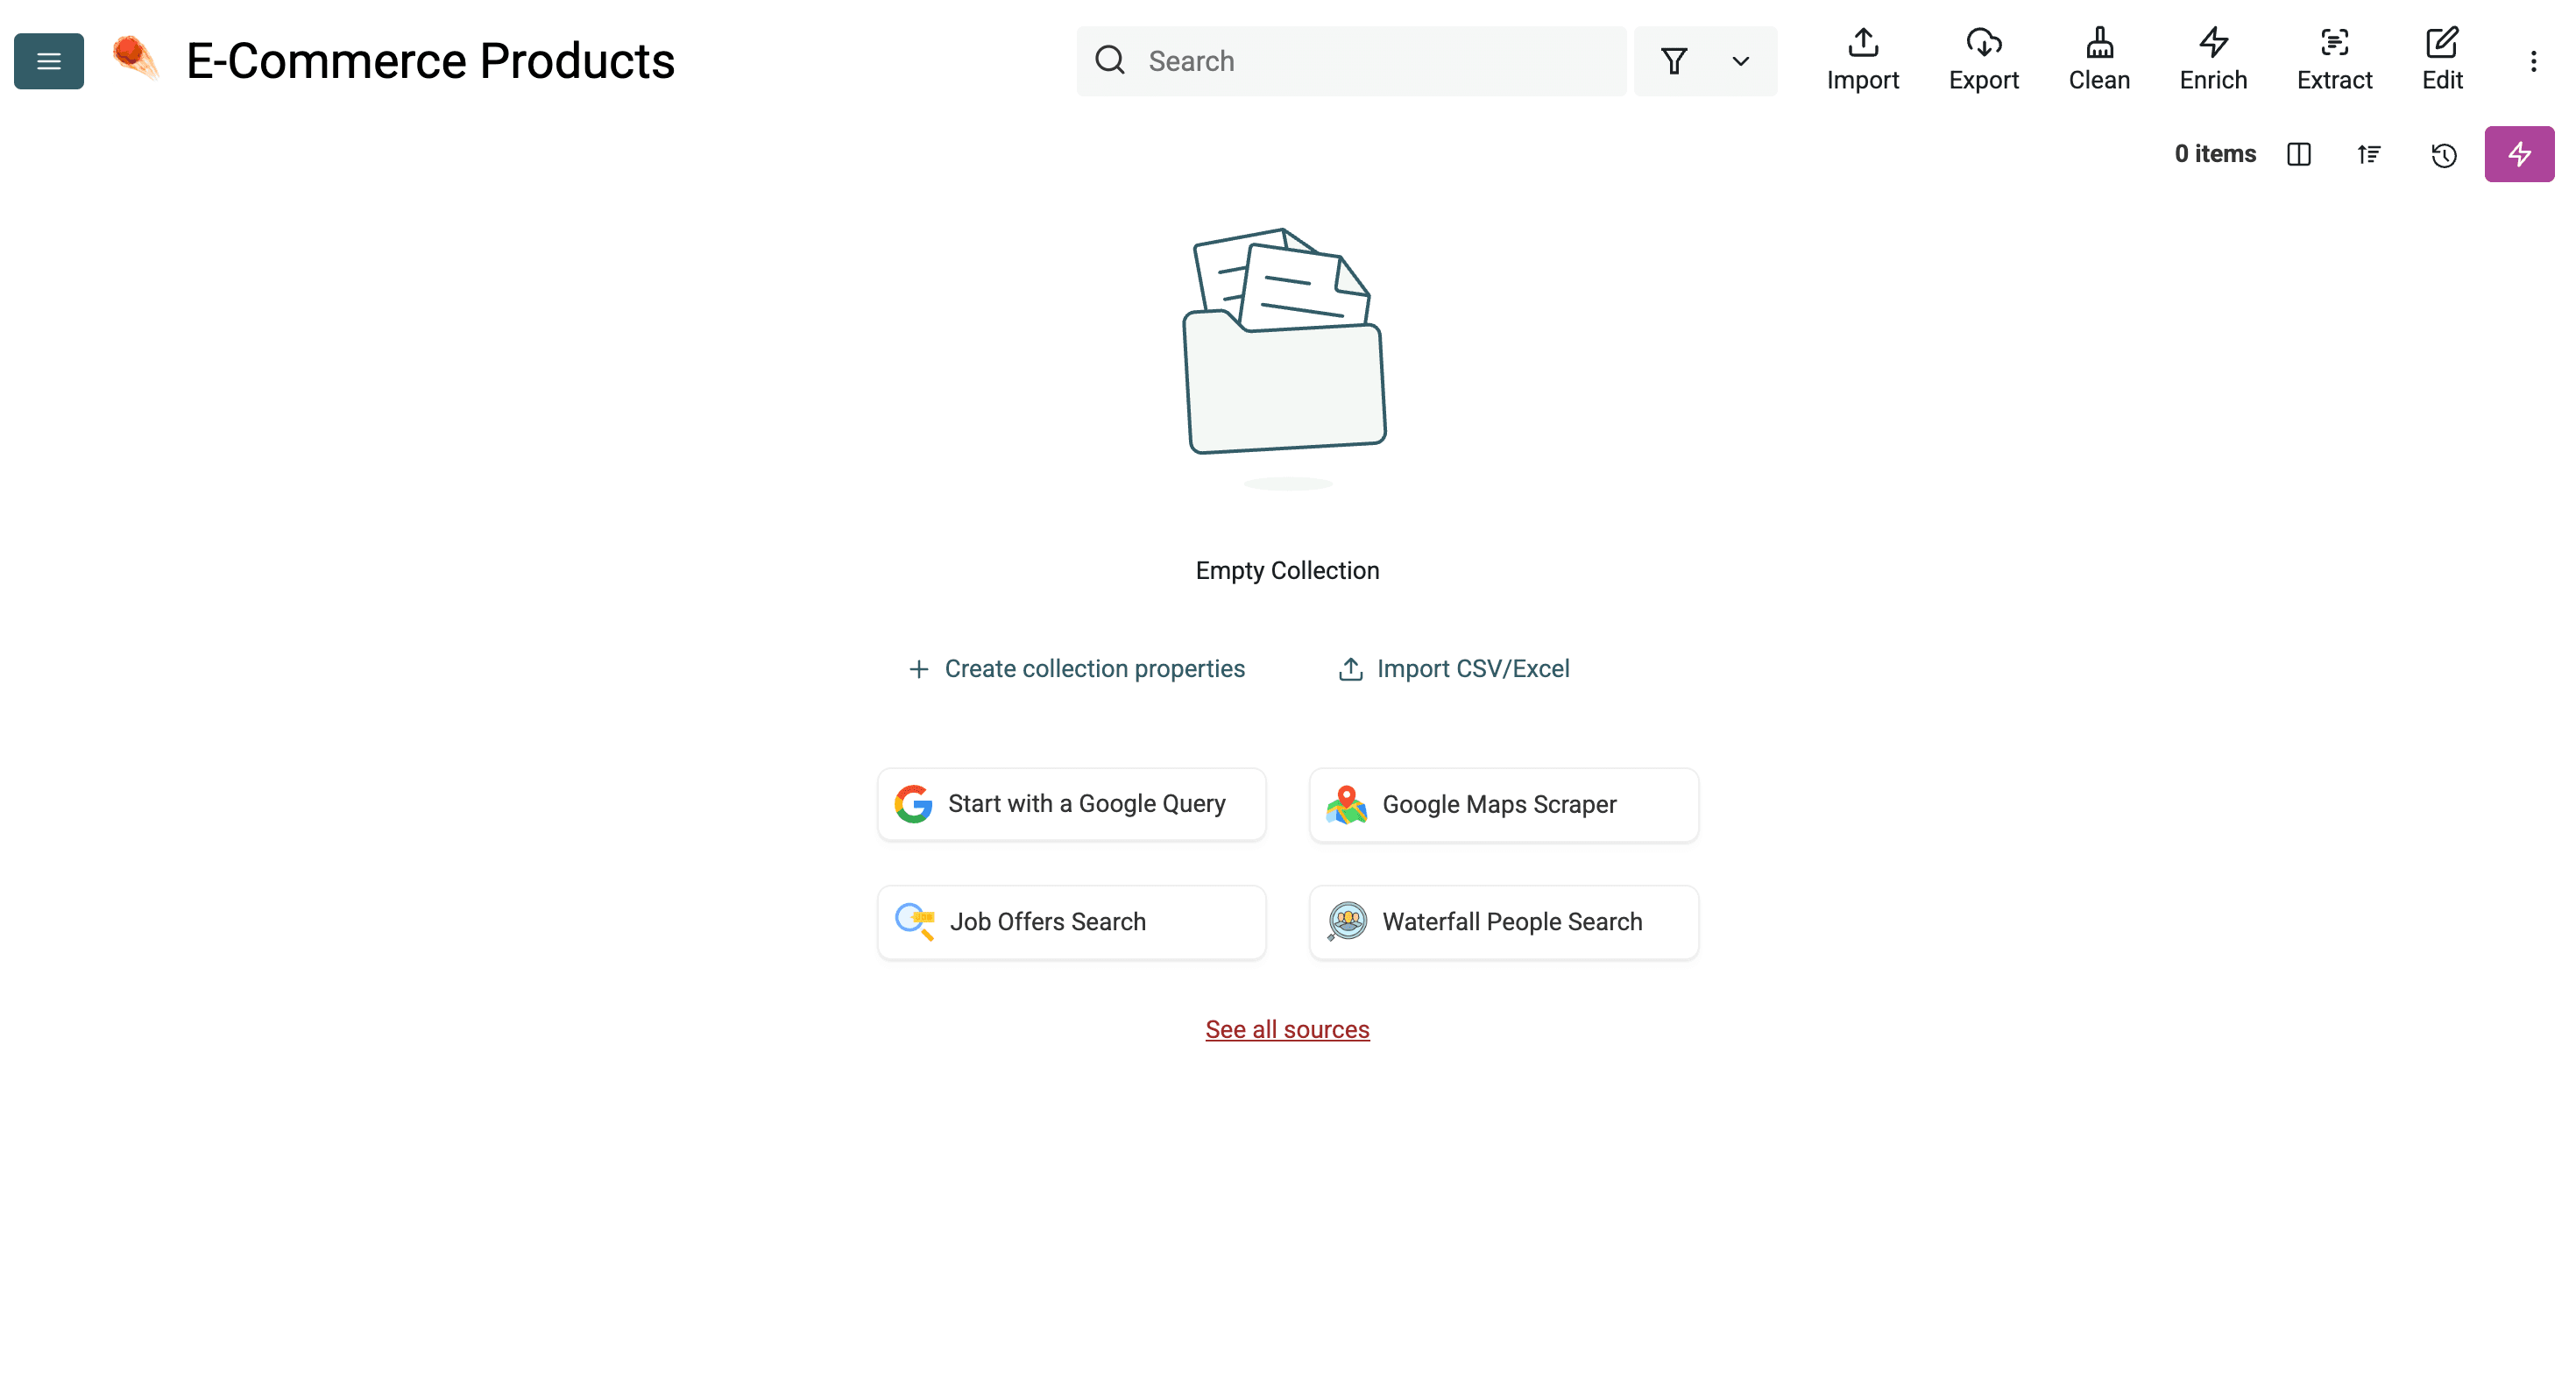Click the See all sources link
2576x1398 pixels.
pyautogui.click(x=1287, y=1029)
